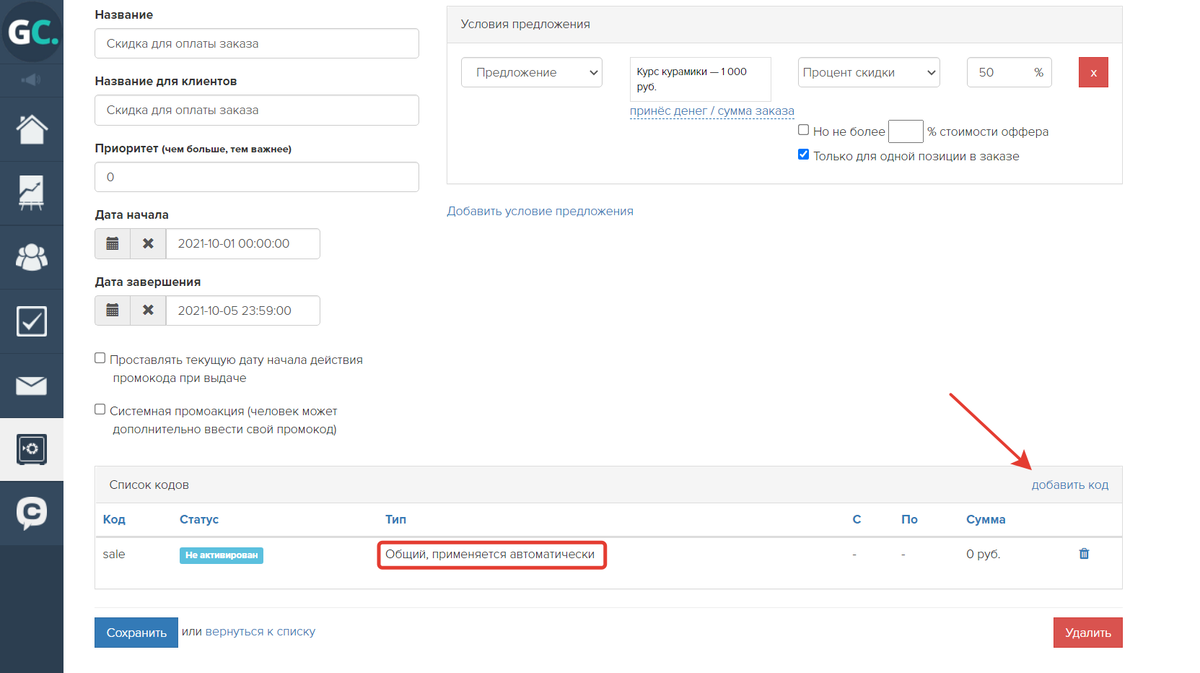
Task: Open the chart analytics sidebar section
Action: pyautogui.click(x=31, y=192)
